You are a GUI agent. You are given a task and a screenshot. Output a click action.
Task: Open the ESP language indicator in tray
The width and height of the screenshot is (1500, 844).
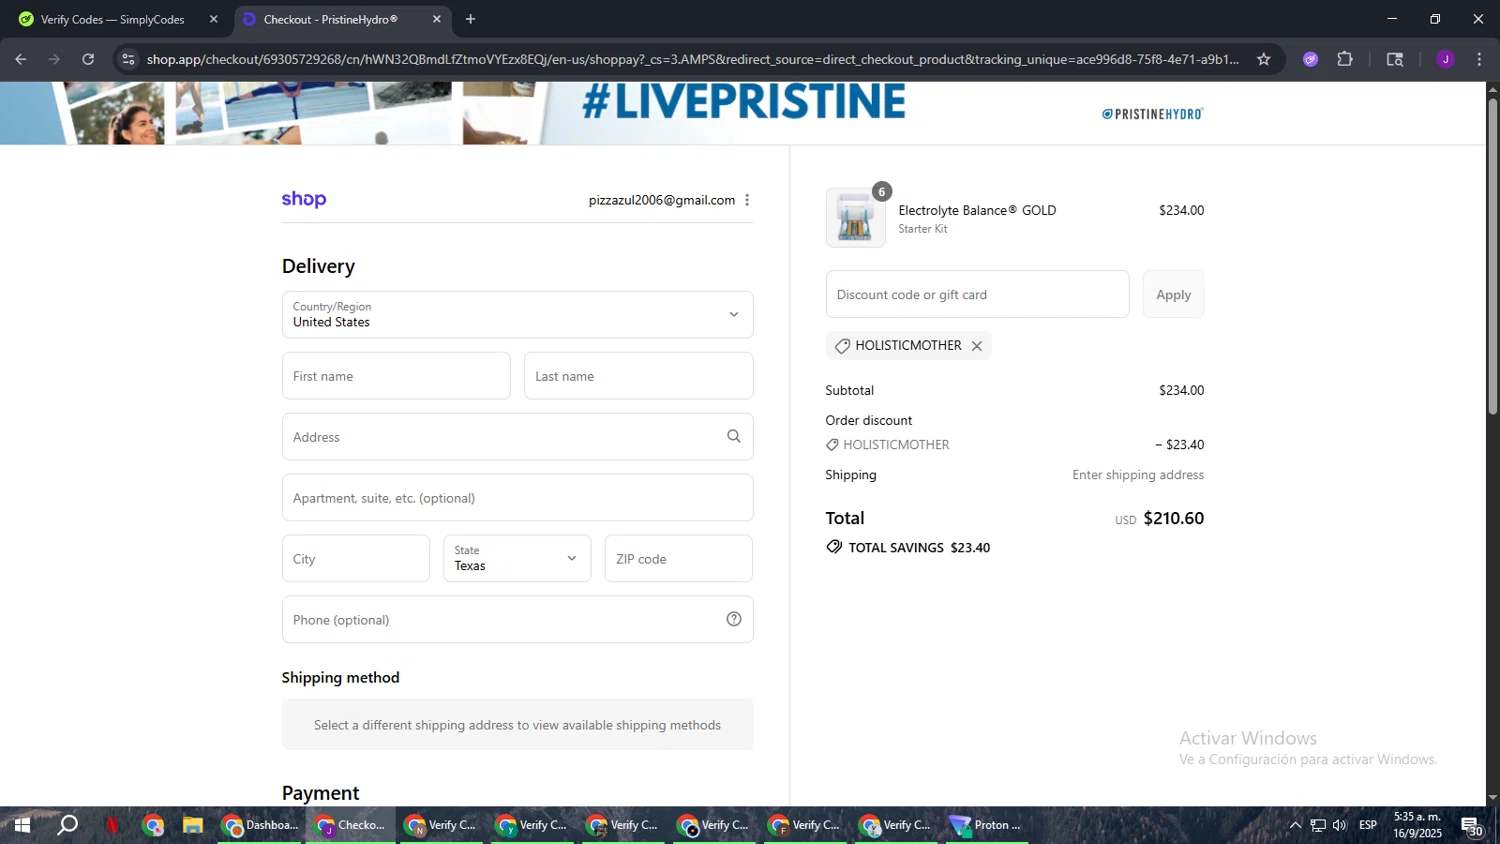coord(1368,825)
